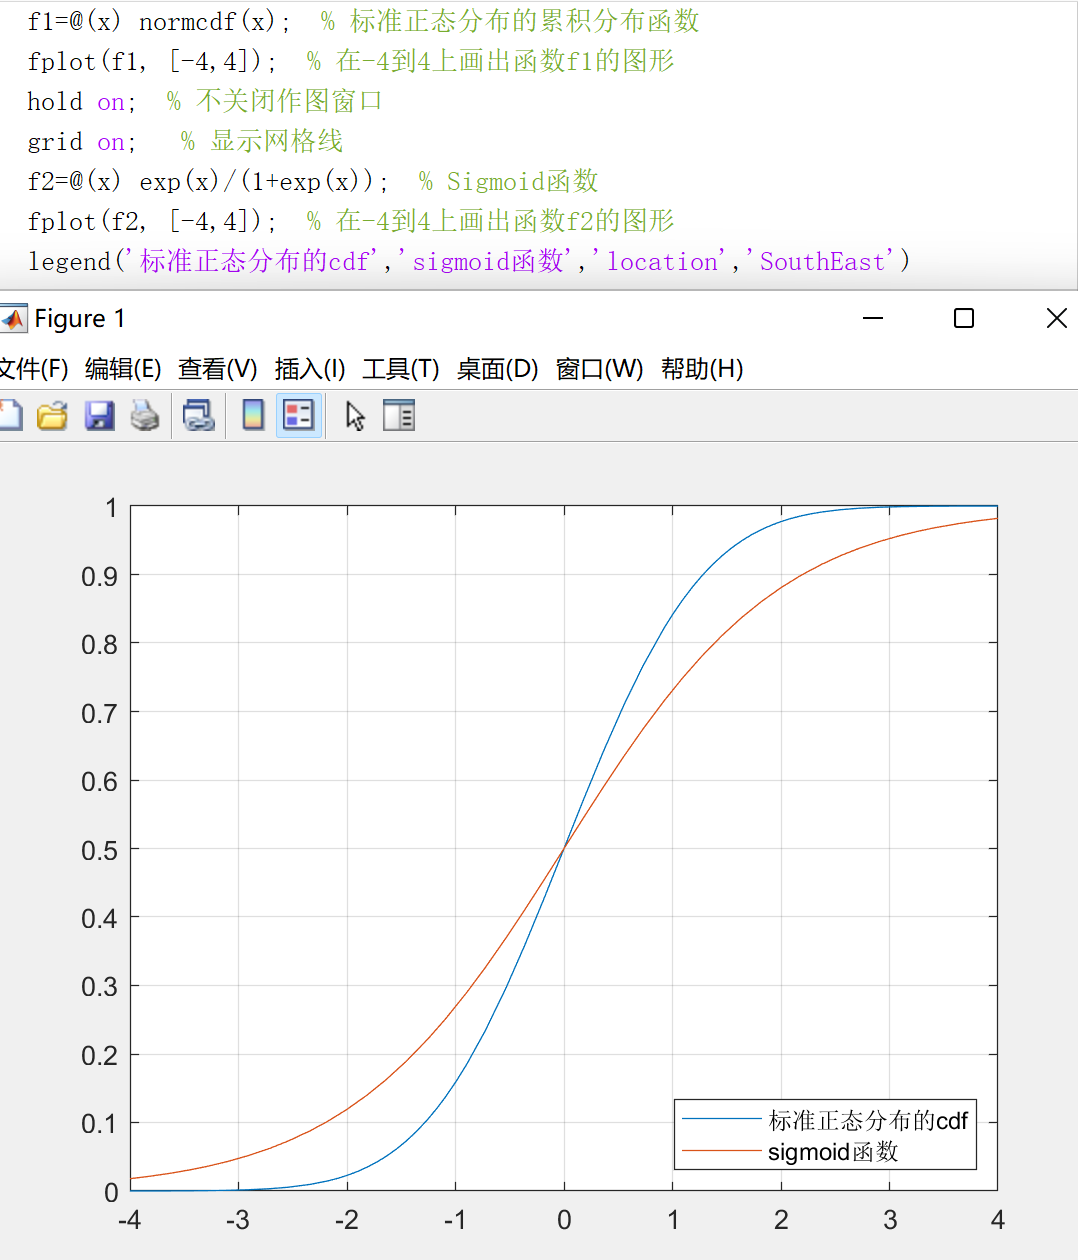
Task: Open the 工具(T) menu
Action: (399, 368)
